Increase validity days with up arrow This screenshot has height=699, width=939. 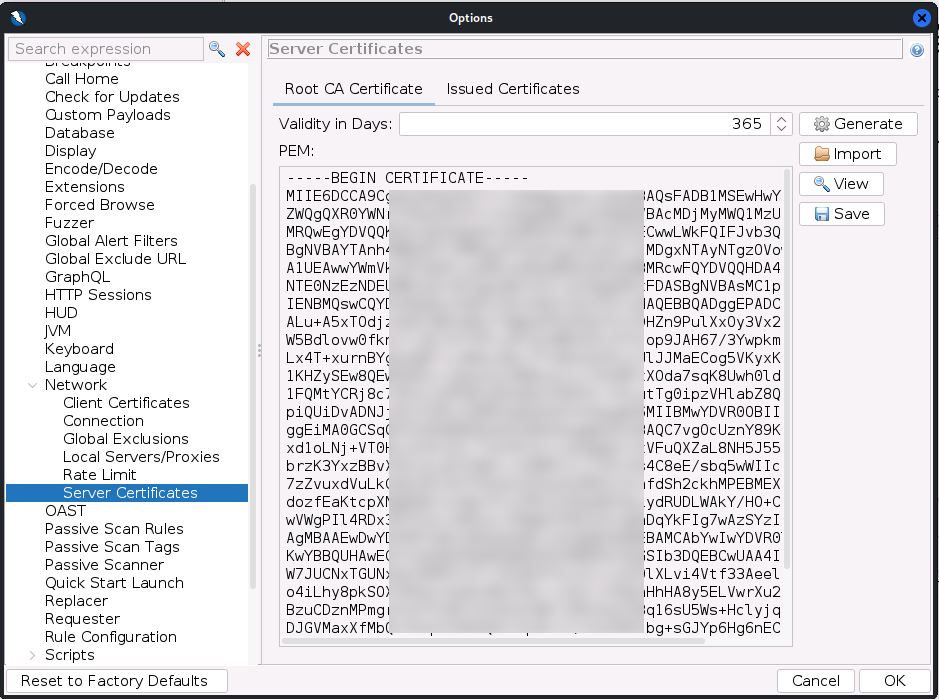tap(781, 119)
